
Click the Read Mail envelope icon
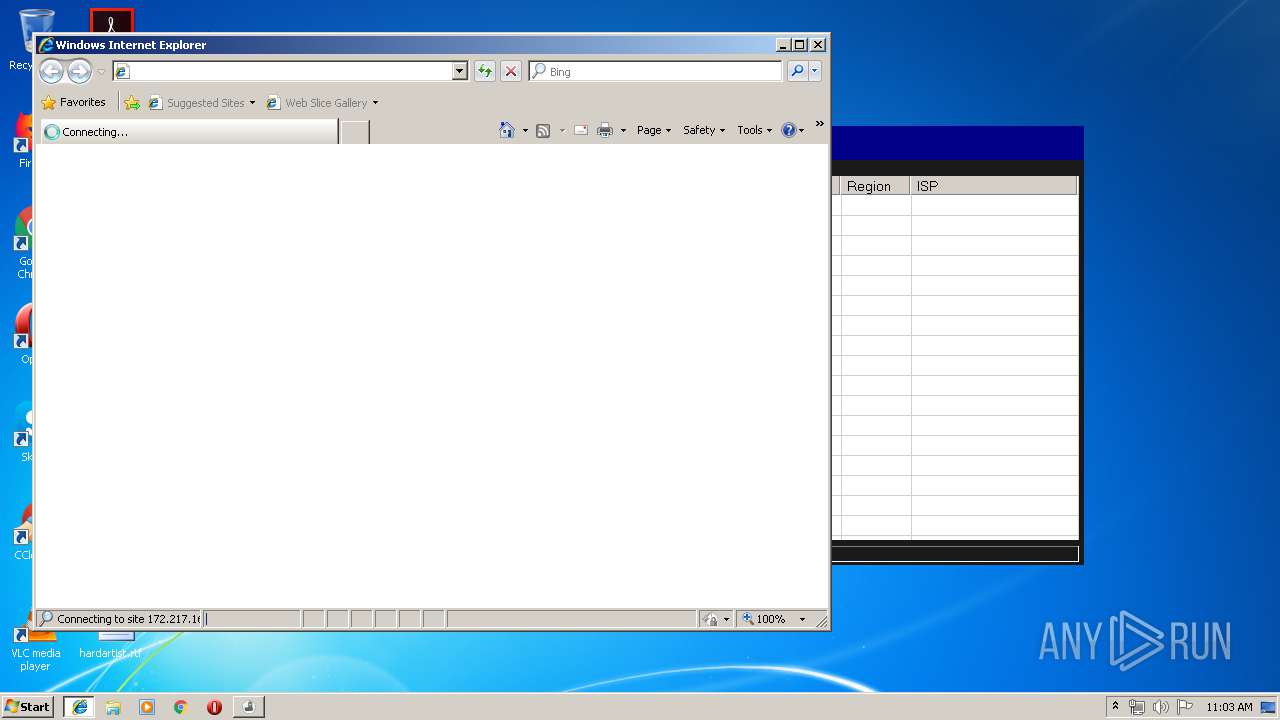(x=581, y=130)
